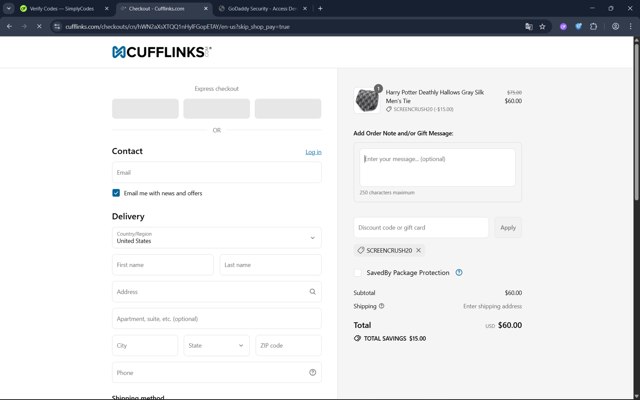Open the tab search dropdown arrow

tap(9, 8)
